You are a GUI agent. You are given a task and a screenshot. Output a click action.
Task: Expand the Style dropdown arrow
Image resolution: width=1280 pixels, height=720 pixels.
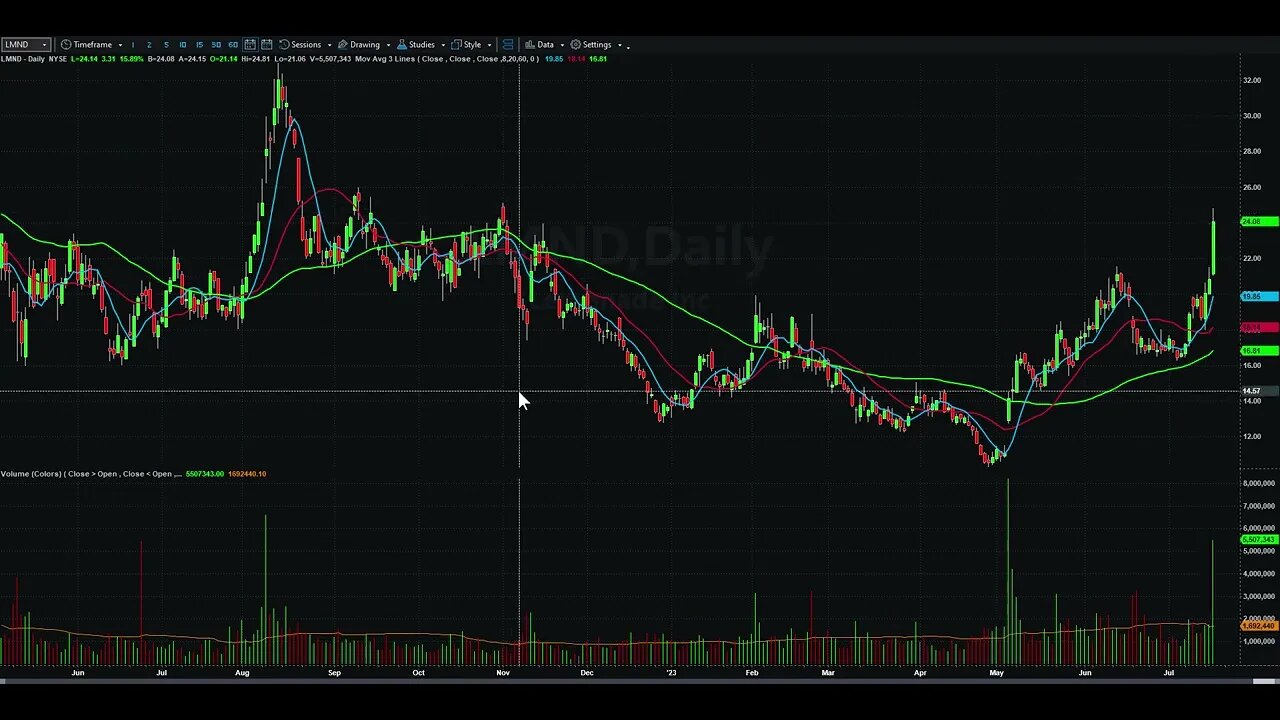tap(489, 45)
